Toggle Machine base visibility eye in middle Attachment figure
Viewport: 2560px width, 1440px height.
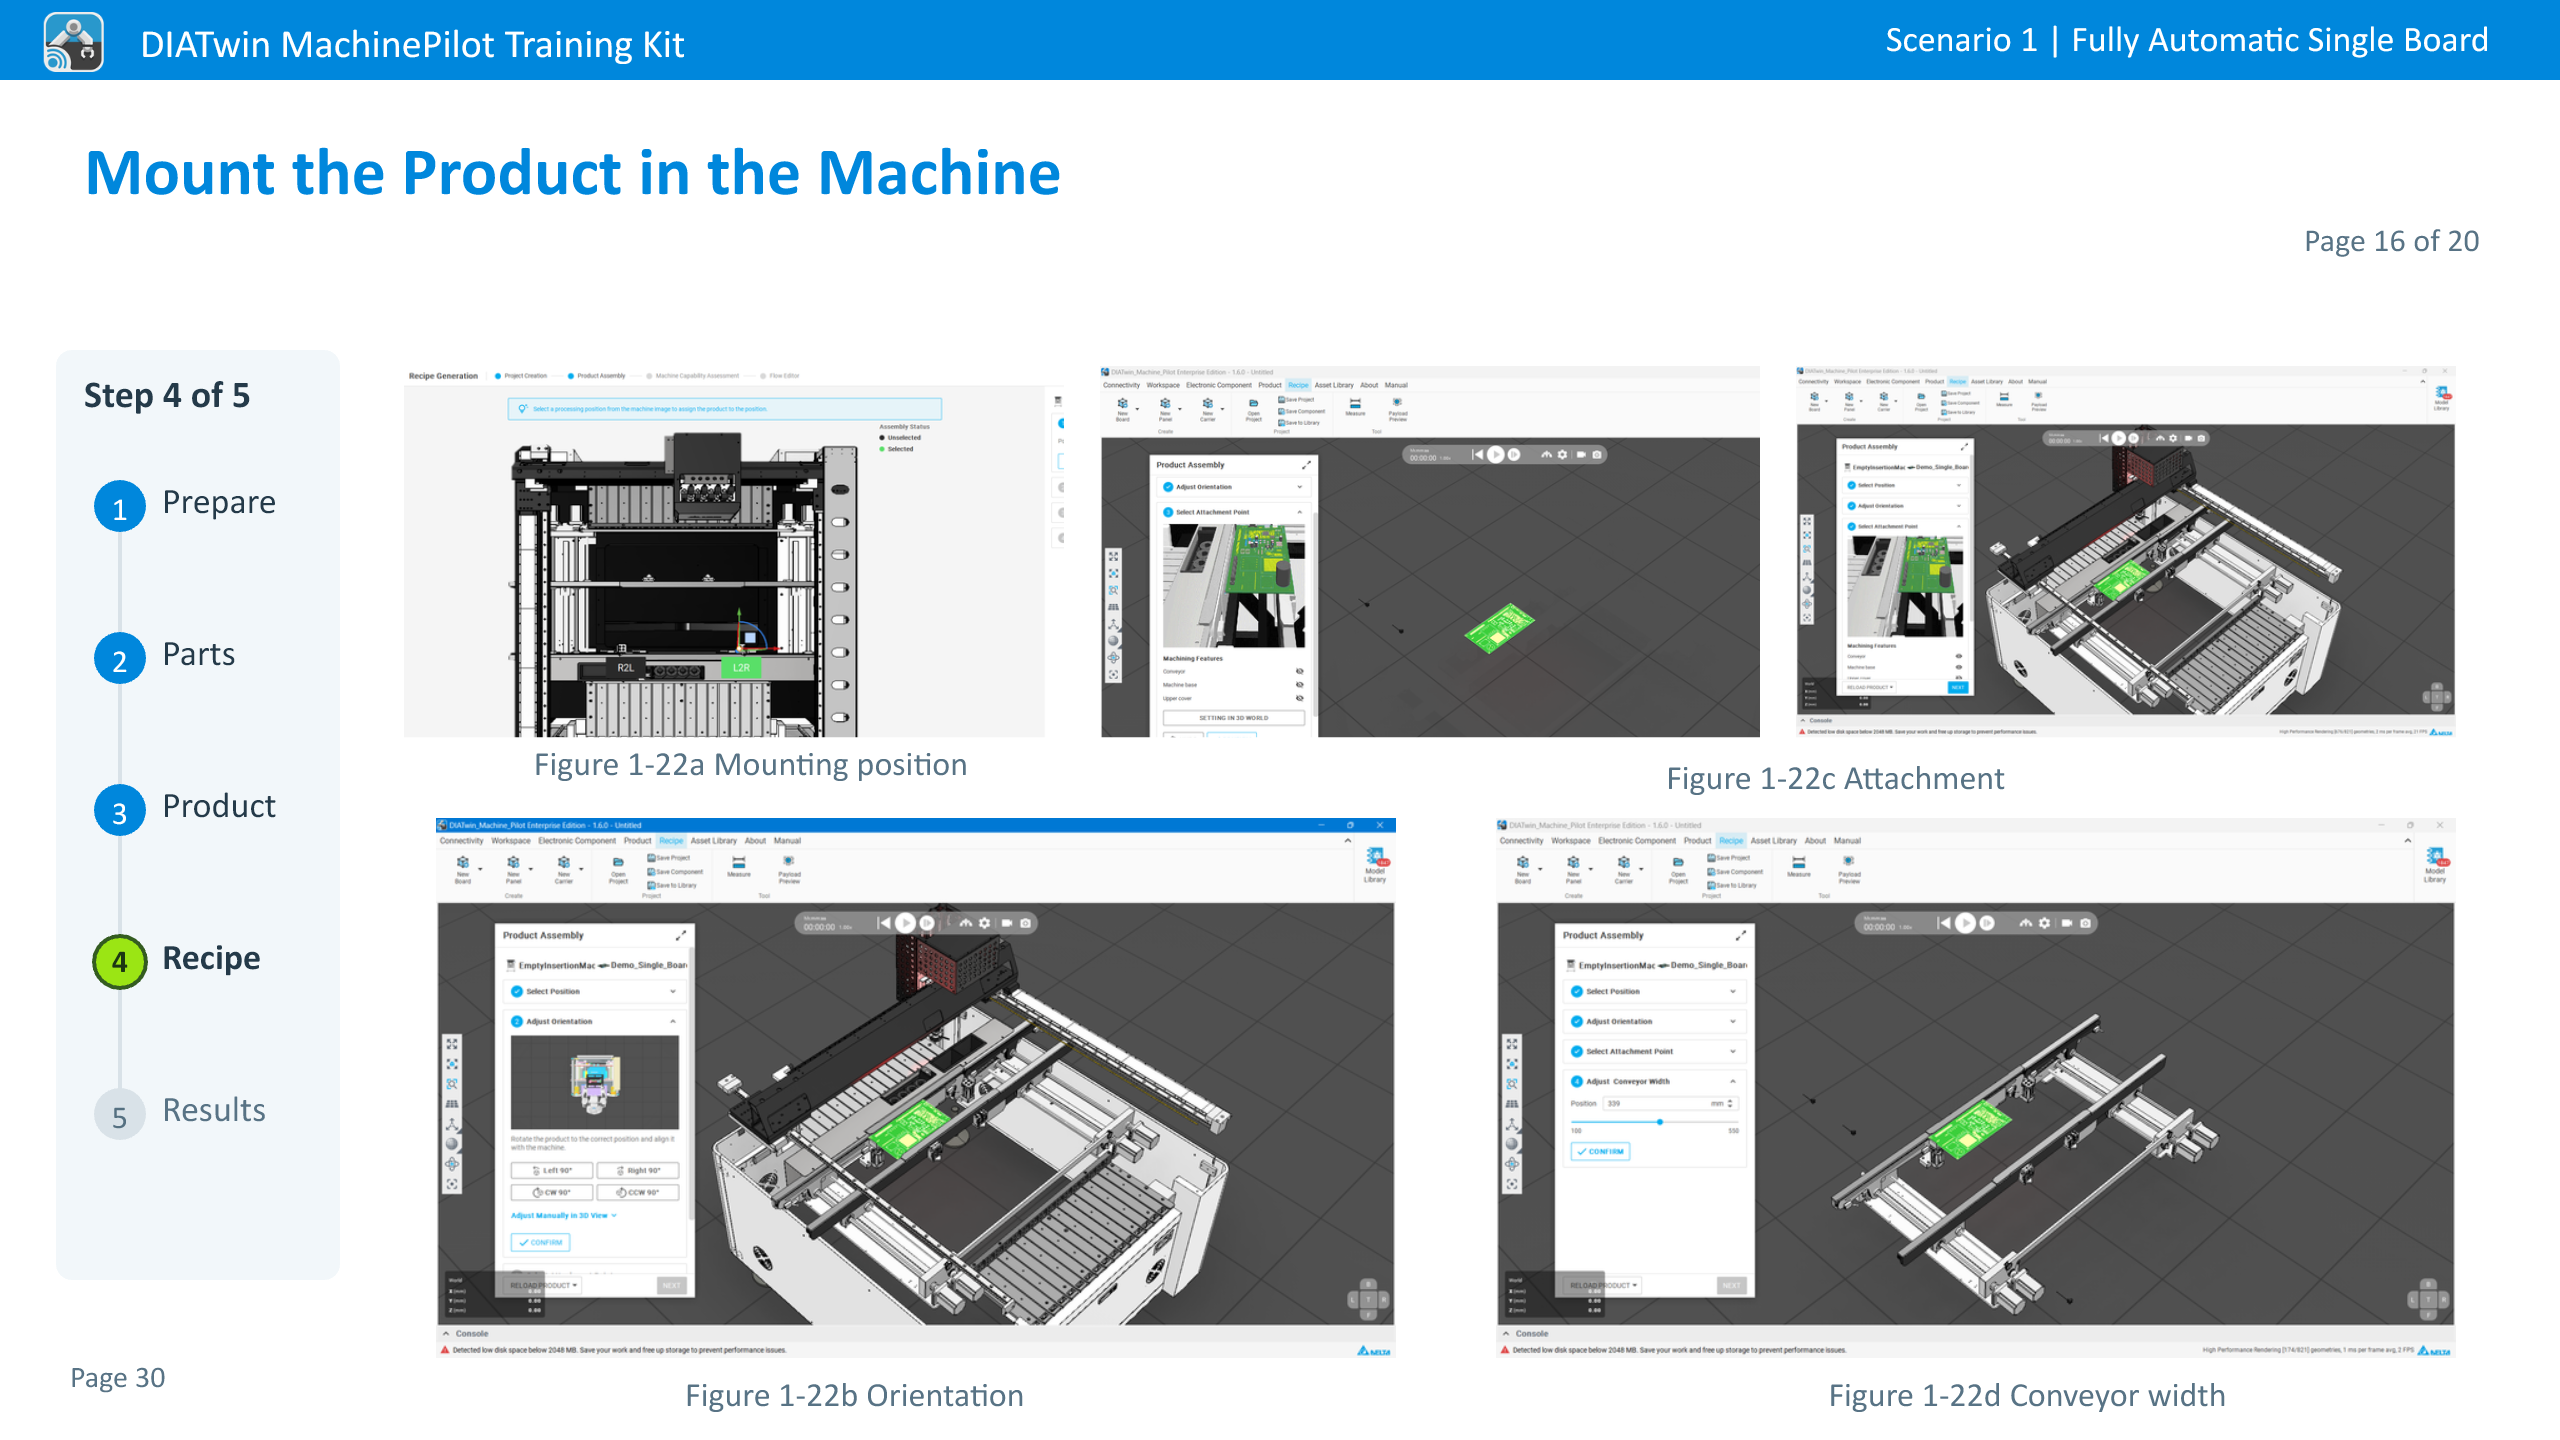pos(1299,685)
